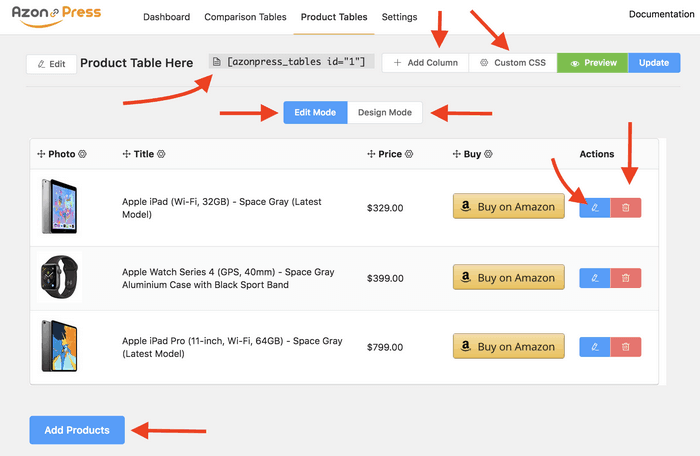Click the Apple iPad product photo
The width and height of the screenshot is (700, 456).
tap(59, 206)
